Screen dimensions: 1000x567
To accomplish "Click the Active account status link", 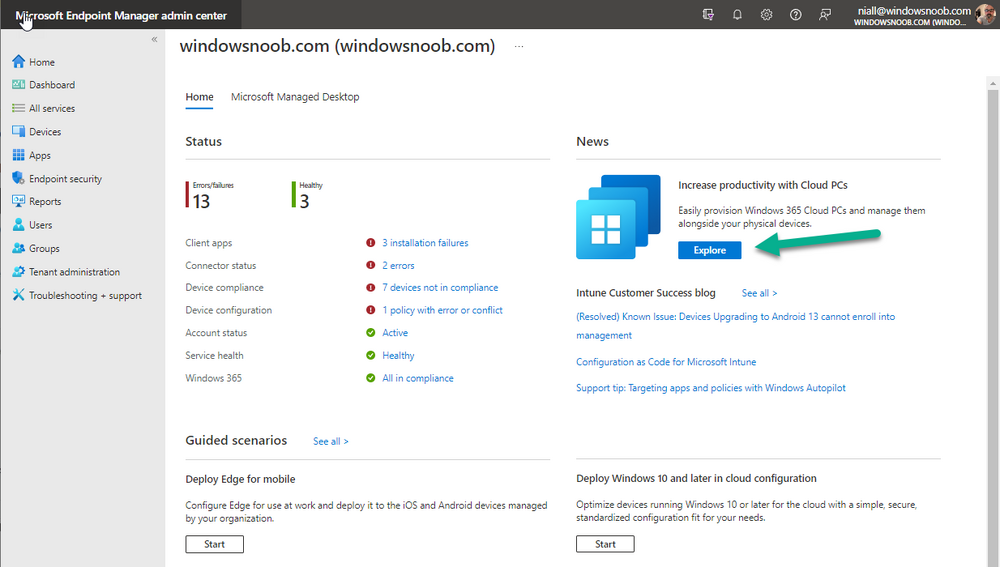I will pyautogui.click(x=395, y=333).
